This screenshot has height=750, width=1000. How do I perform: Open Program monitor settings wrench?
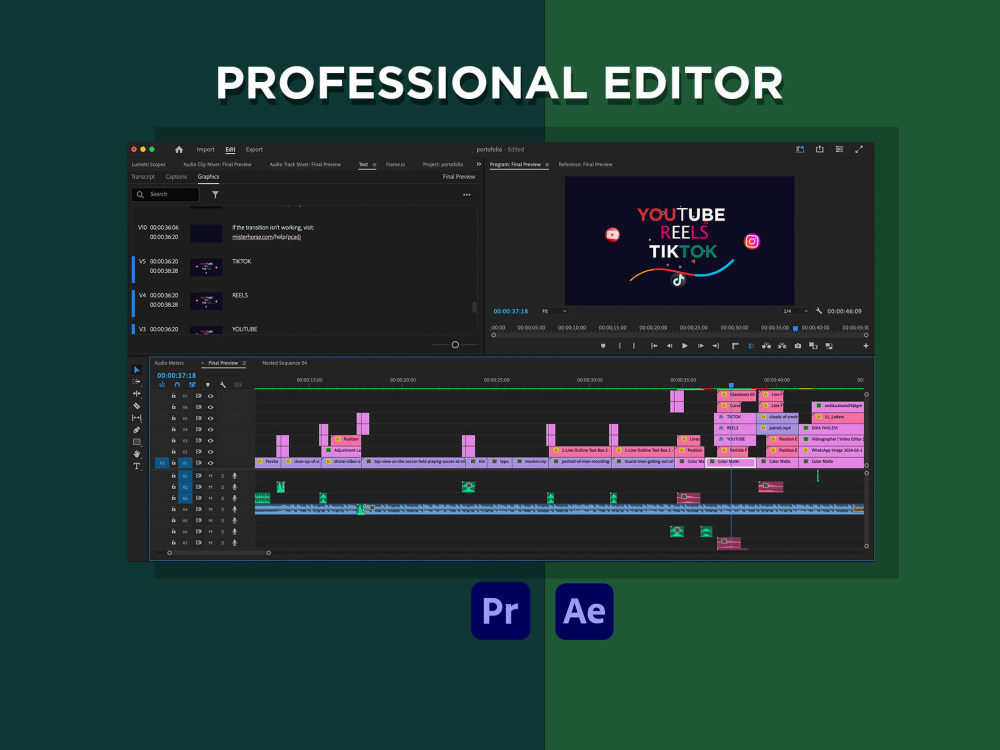(818, 311)
